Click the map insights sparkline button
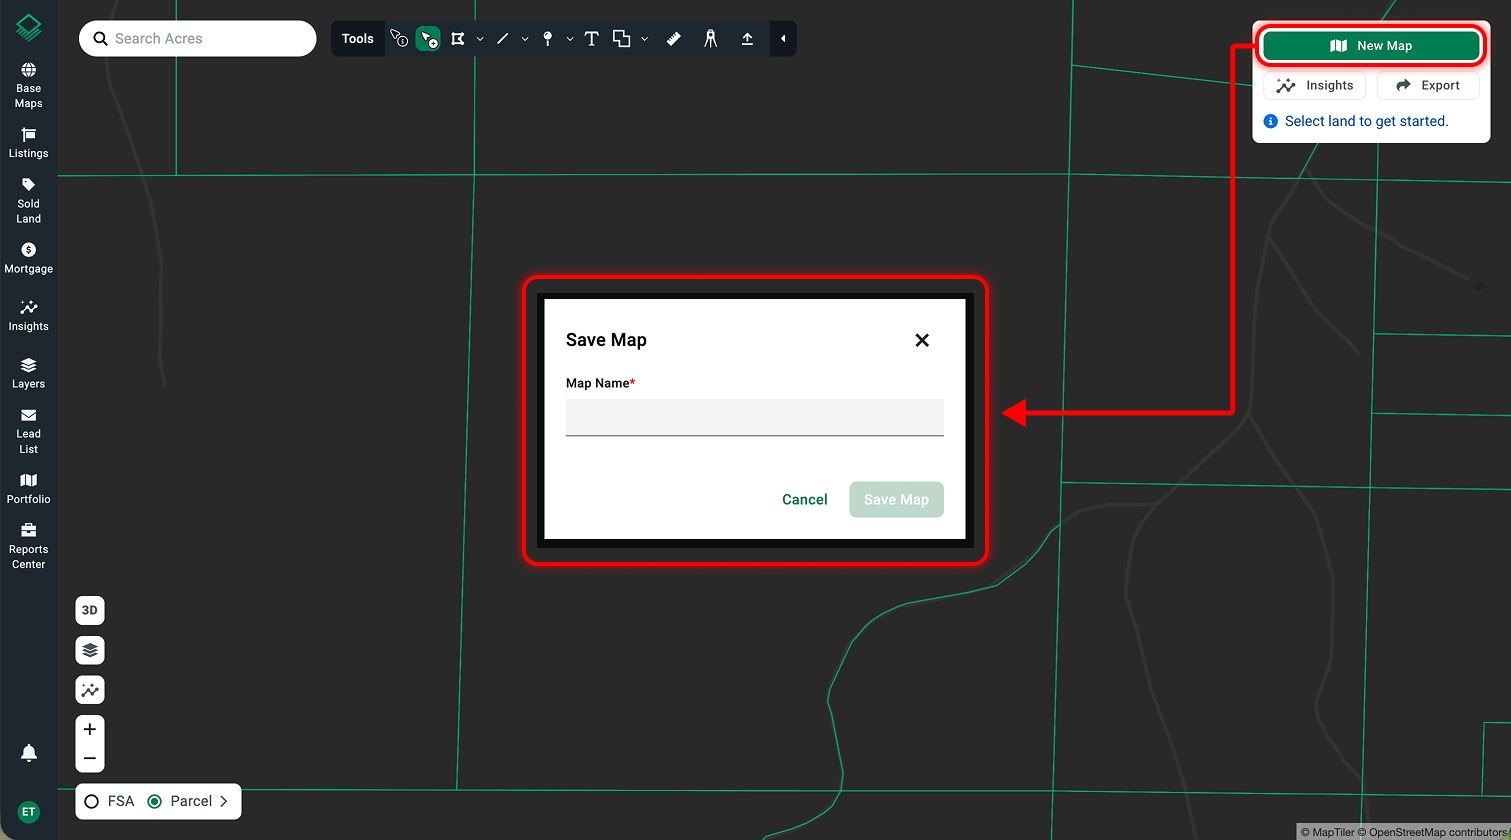1511x840 pixels. click(x=90, y=690)
